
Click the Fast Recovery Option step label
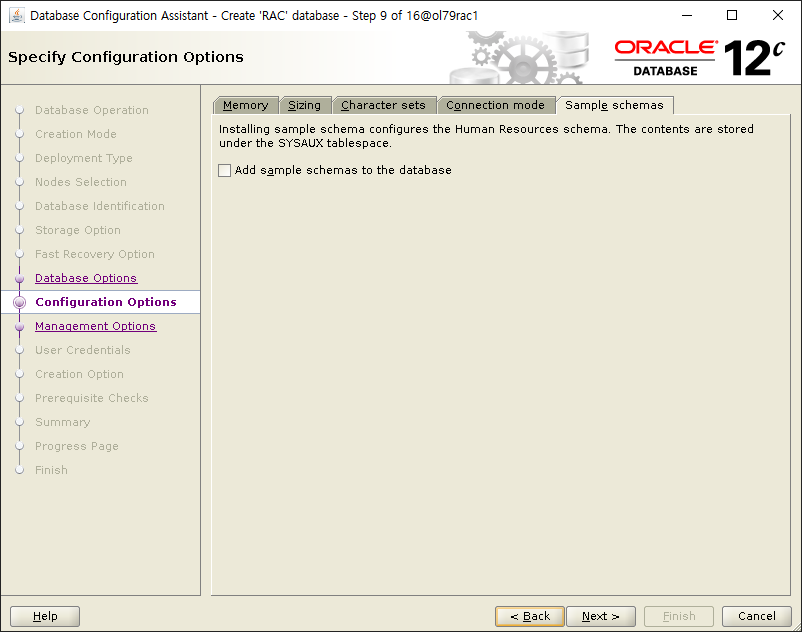pyautogui.click(x=95, y=254)
